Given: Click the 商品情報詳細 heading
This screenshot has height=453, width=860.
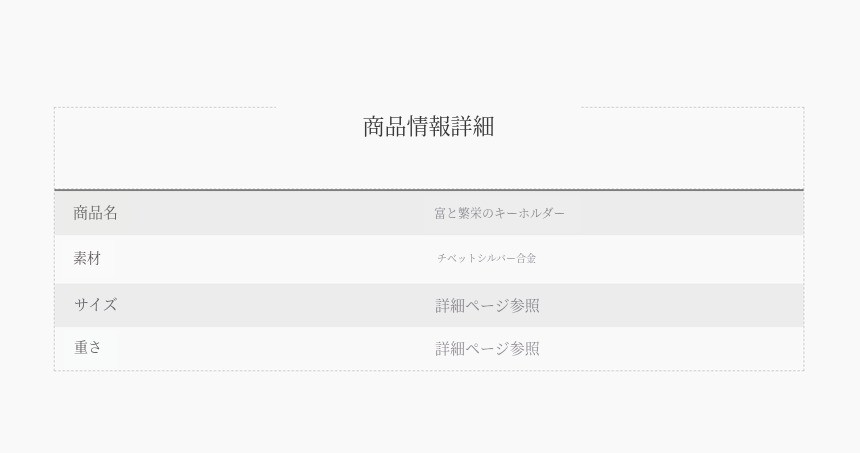Looking at the screenshot, I should coord(428,127).
